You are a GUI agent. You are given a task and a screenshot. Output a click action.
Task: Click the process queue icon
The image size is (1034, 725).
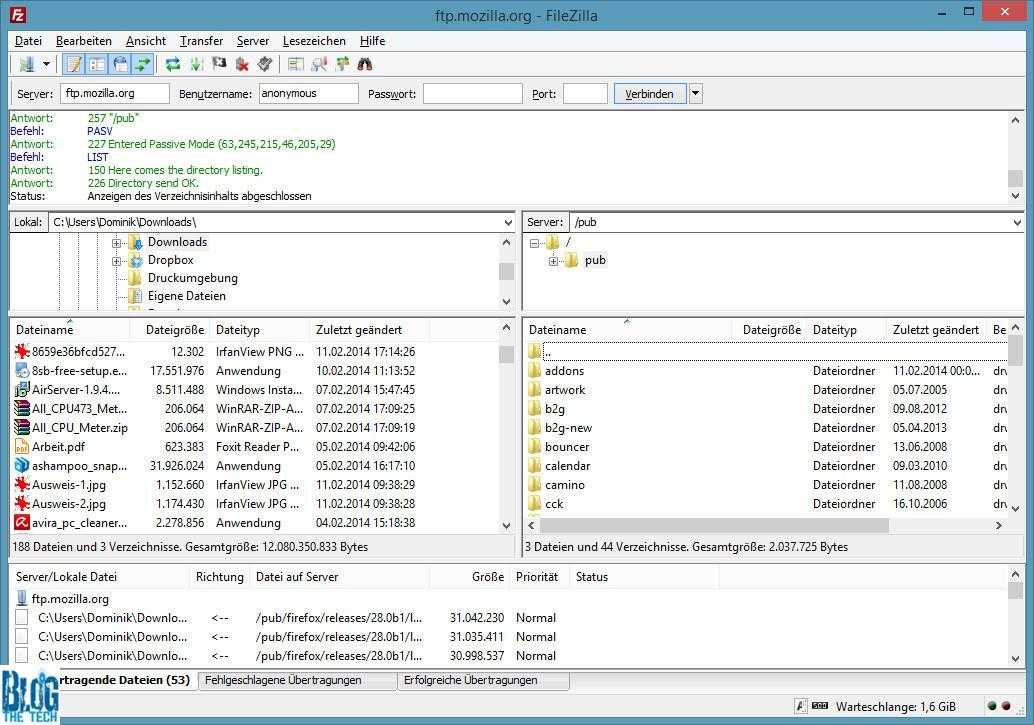(196, 64)
